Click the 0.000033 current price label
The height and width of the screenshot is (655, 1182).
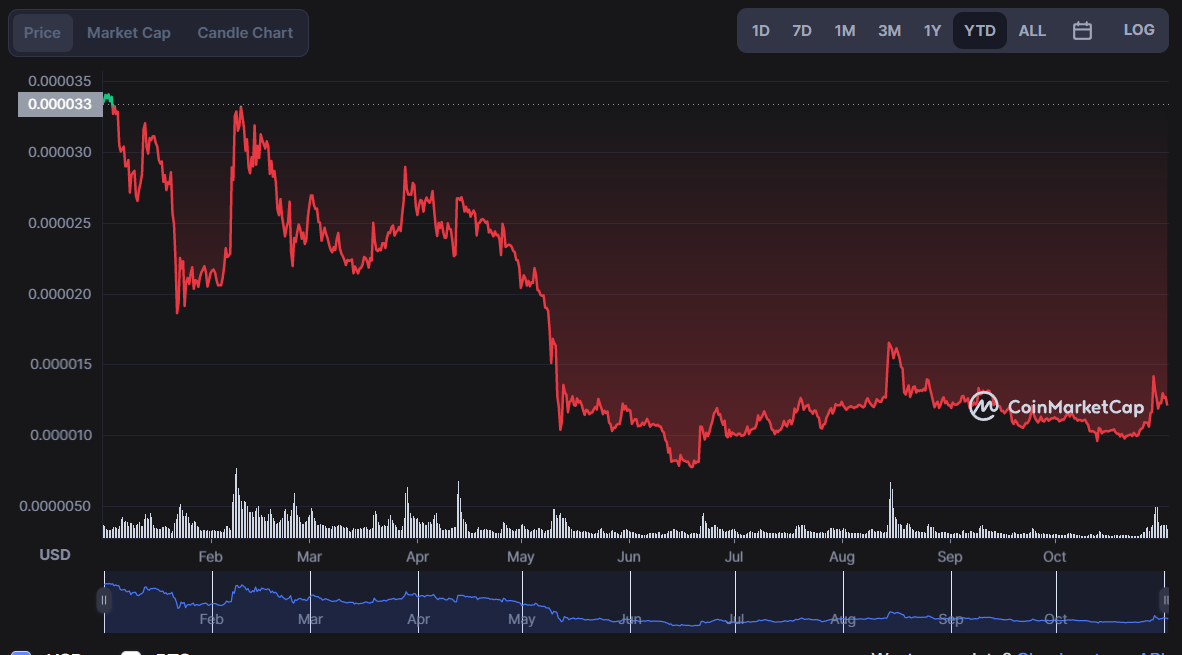(x=60, y=104)
